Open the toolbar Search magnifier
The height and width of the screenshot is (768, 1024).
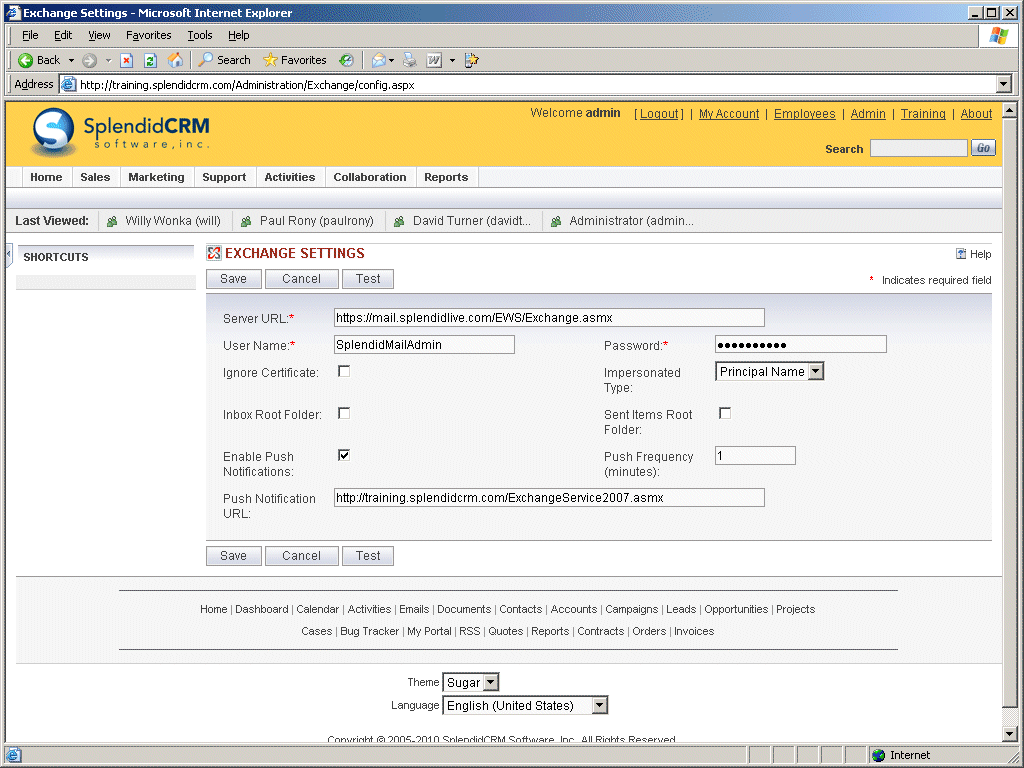coord(225,60)
